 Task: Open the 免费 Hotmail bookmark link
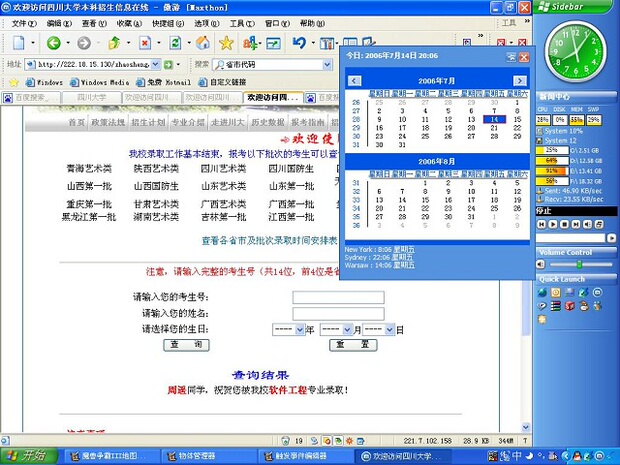(163, 82)
